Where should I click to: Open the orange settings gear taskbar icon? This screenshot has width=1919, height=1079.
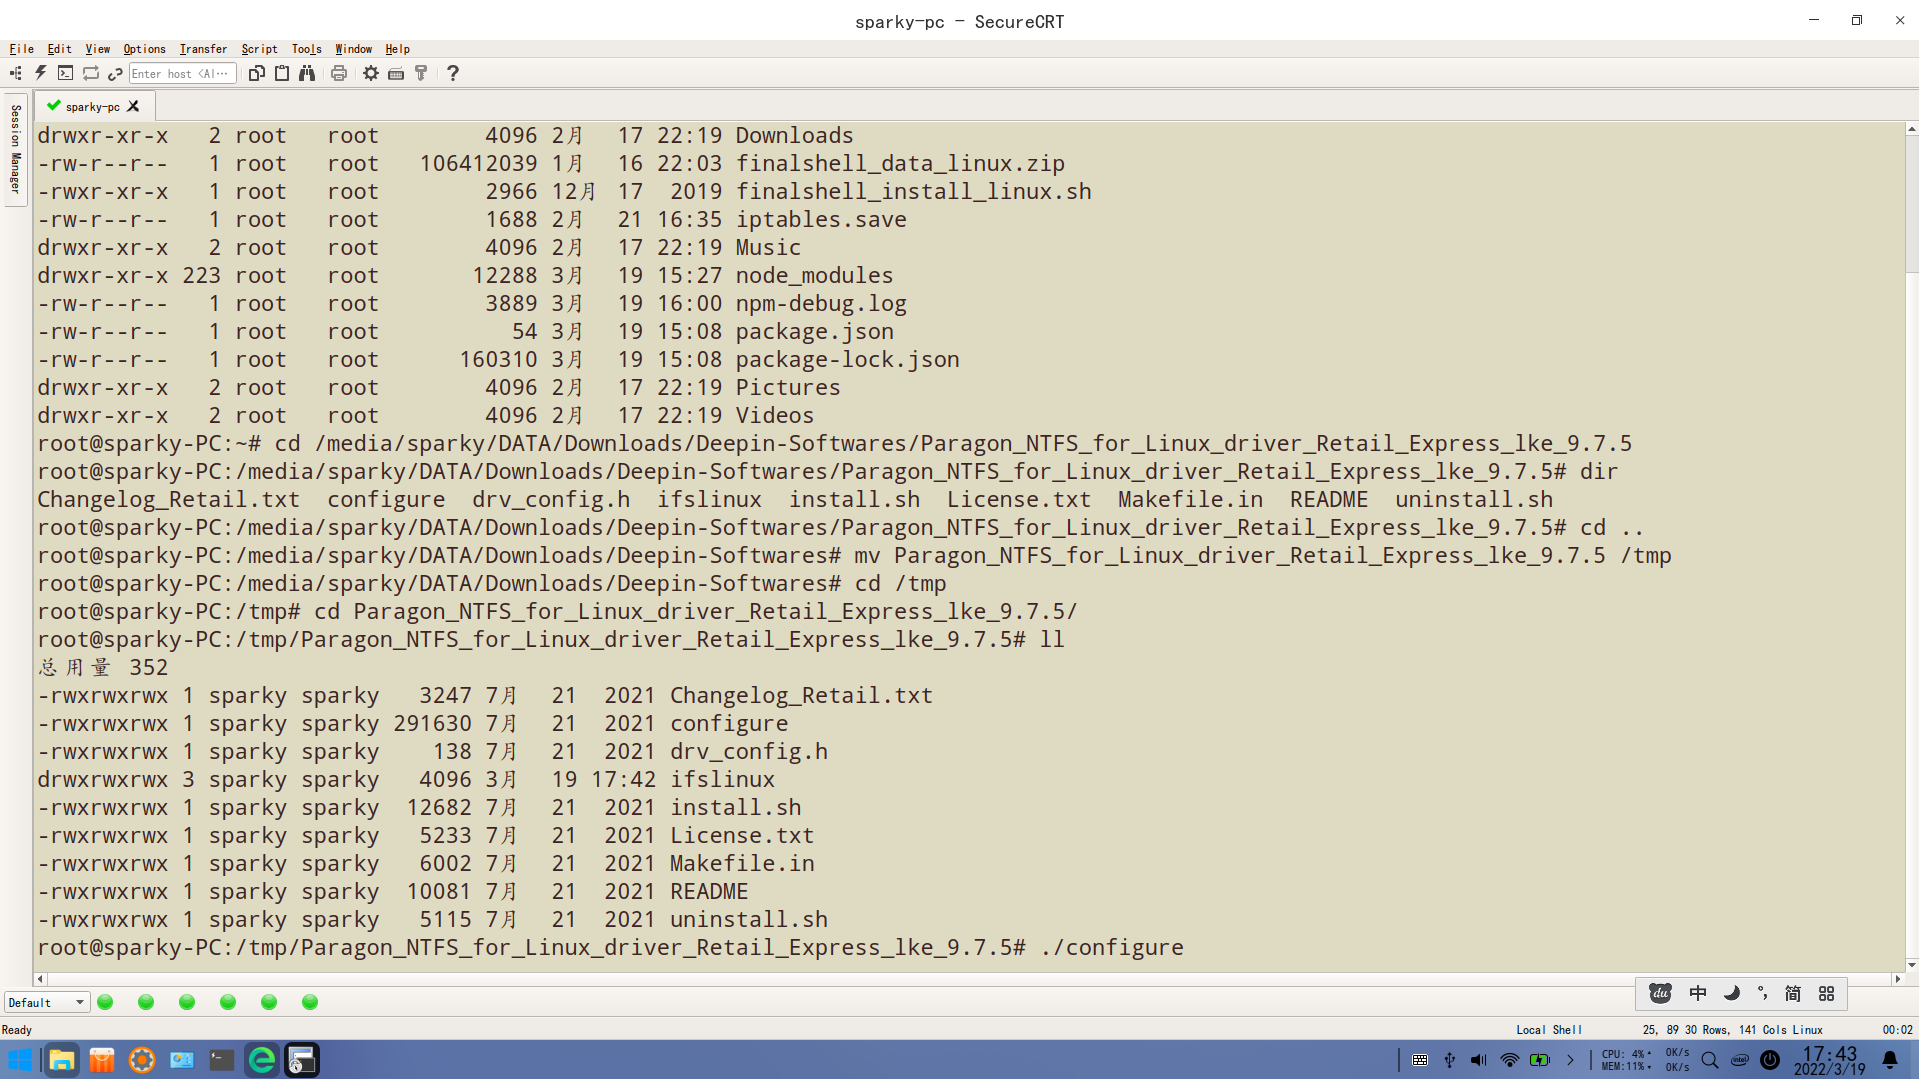[142, 1060]
